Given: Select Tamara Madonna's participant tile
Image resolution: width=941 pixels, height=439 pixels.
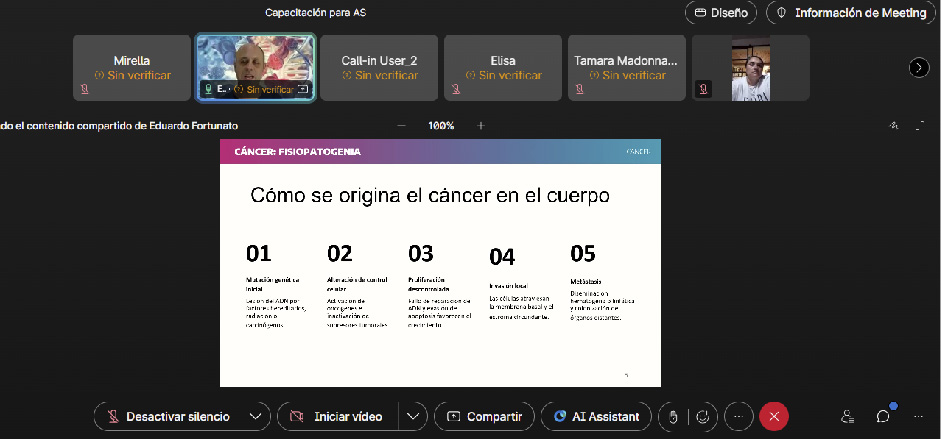Looking at the screenshot, I should (x=626, y=67).
